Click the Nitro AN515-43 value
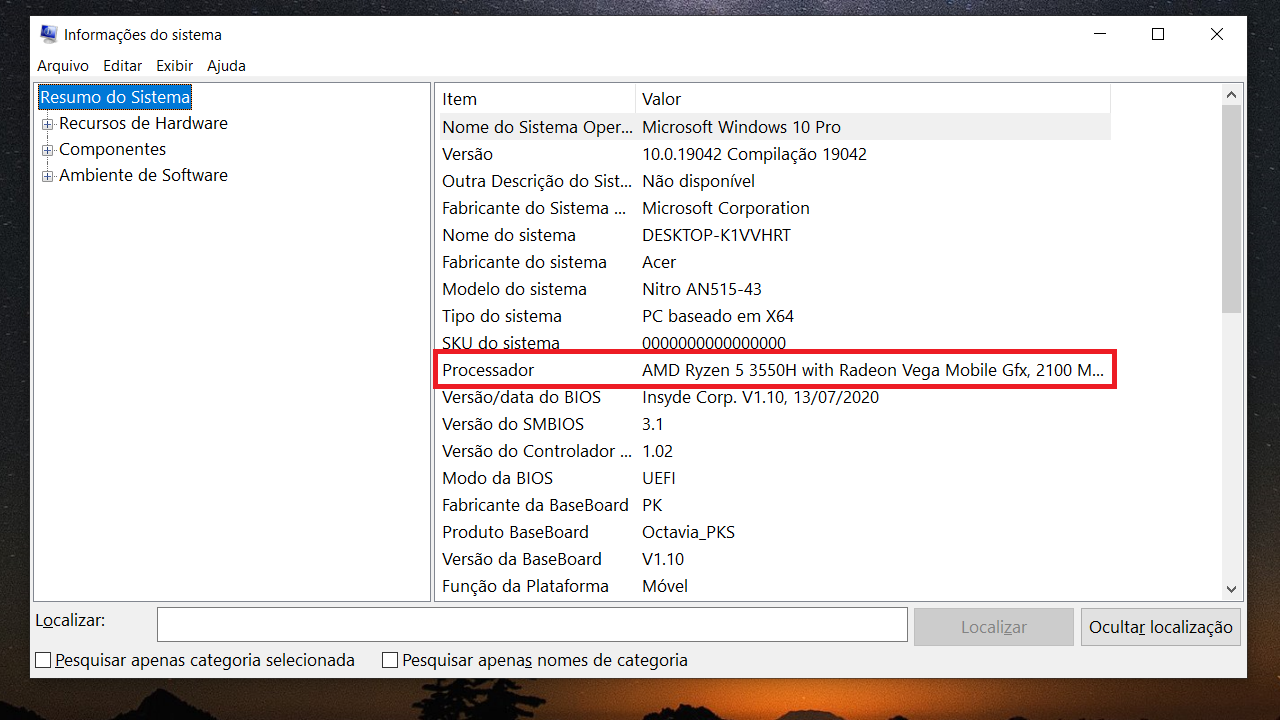 701,289
